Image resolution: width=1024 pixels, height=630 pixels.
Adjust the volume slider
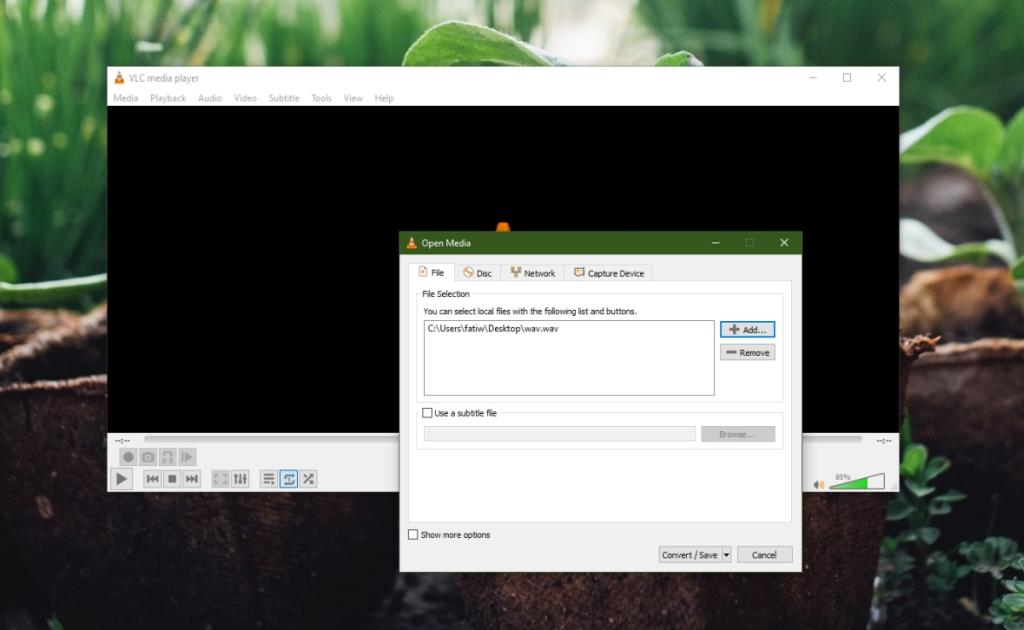[858, 480]
